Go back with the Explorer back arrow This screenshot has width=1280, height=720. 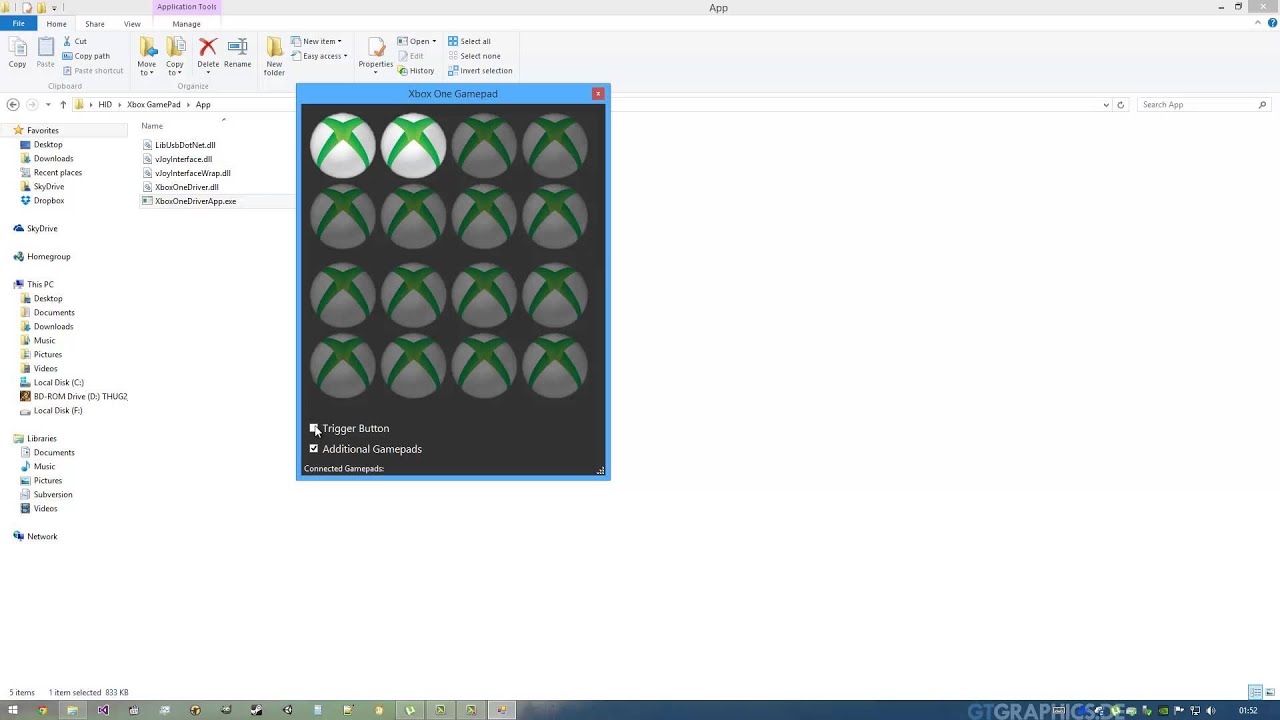coord(13,104)
